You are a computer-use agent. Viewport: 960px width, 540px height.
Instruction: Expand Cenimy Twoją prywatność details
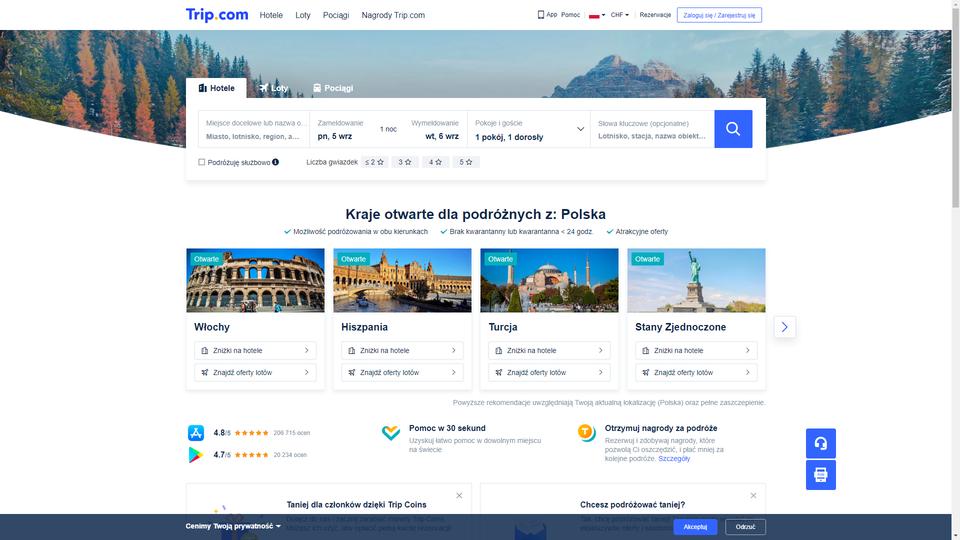click(233, 526)
